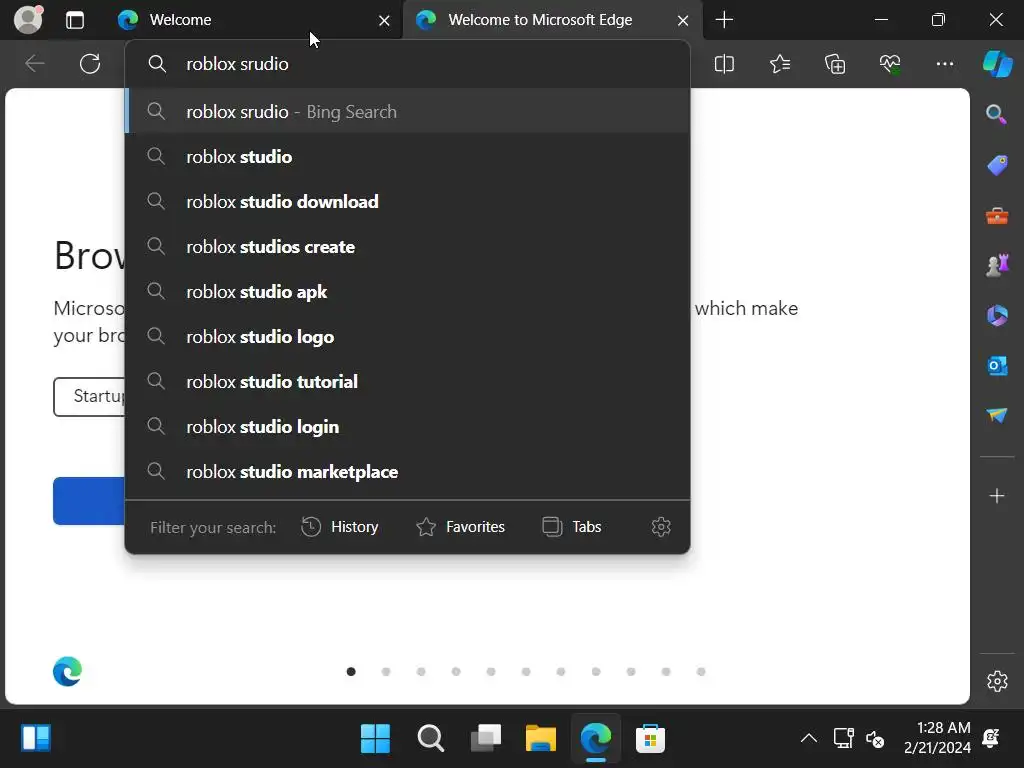Image resolution: width=1024 pixels, height=768 pixels.
Task: Open a new tab with plus
Action: (724, 20)
